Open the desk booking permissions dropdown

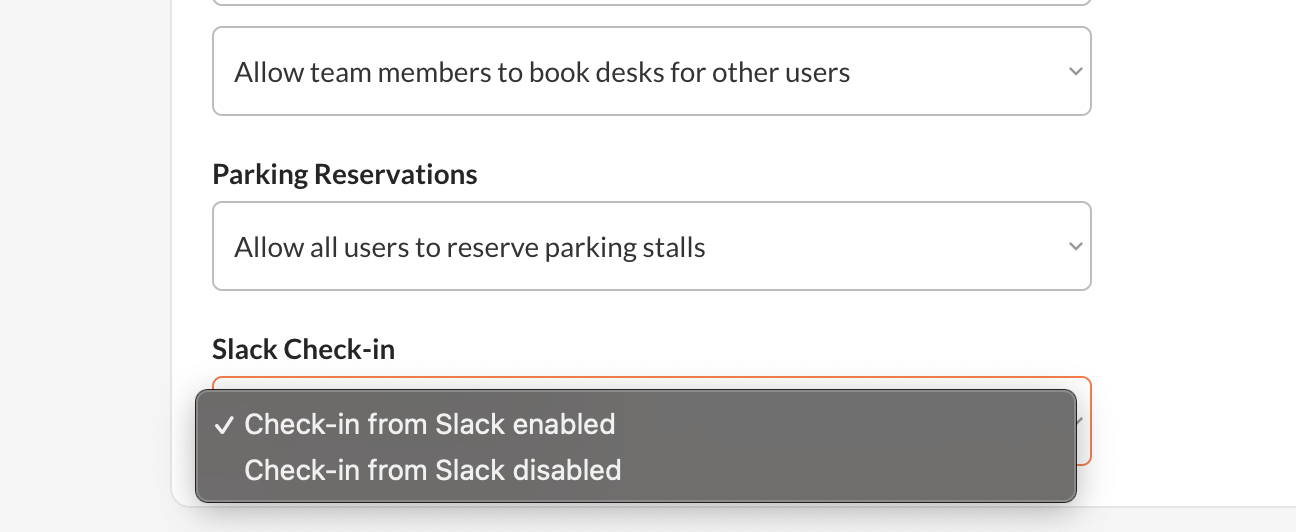pyautogui.click(x=650, y=72)
